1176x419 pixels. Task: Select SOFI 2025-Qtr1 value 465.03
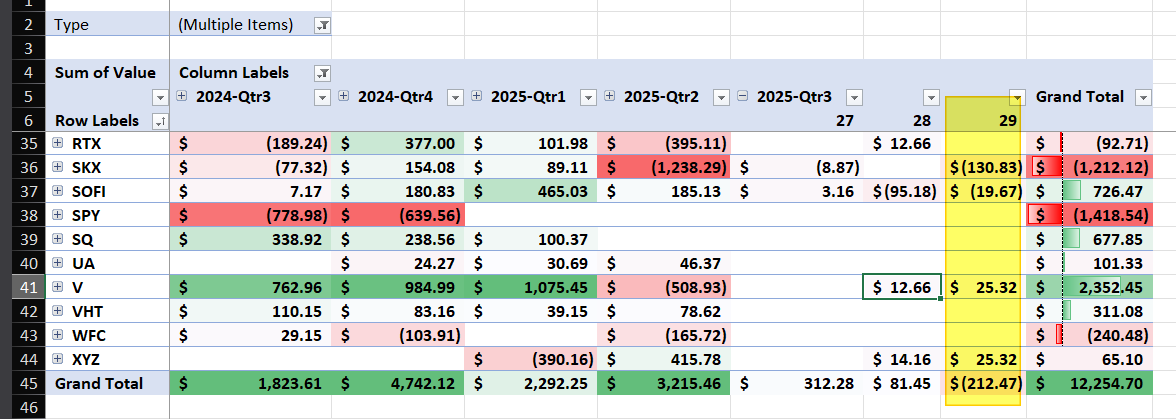point(530,192)
